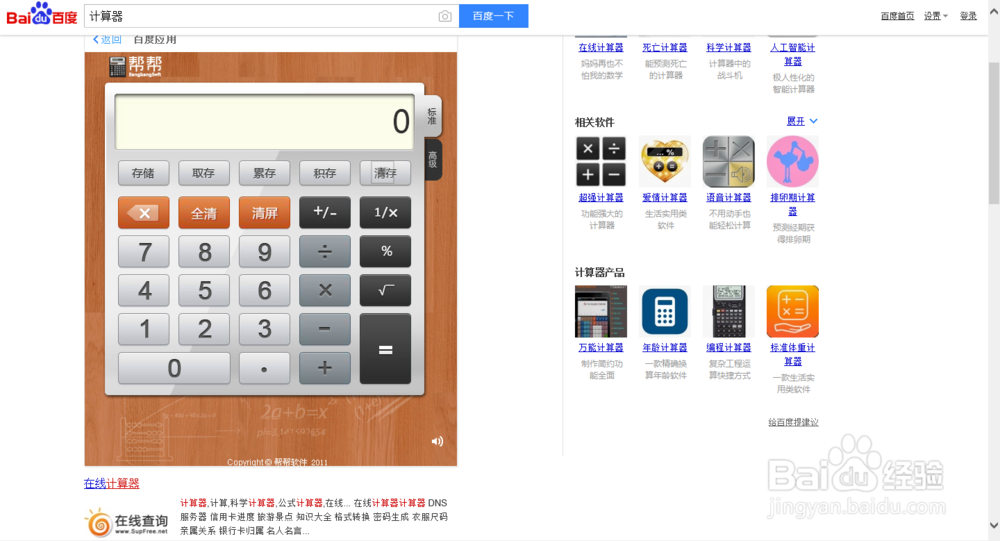Screen dimensions: 1000x541
Task: Mute the calculator sound speaker icon
Action: pos(437,441)
